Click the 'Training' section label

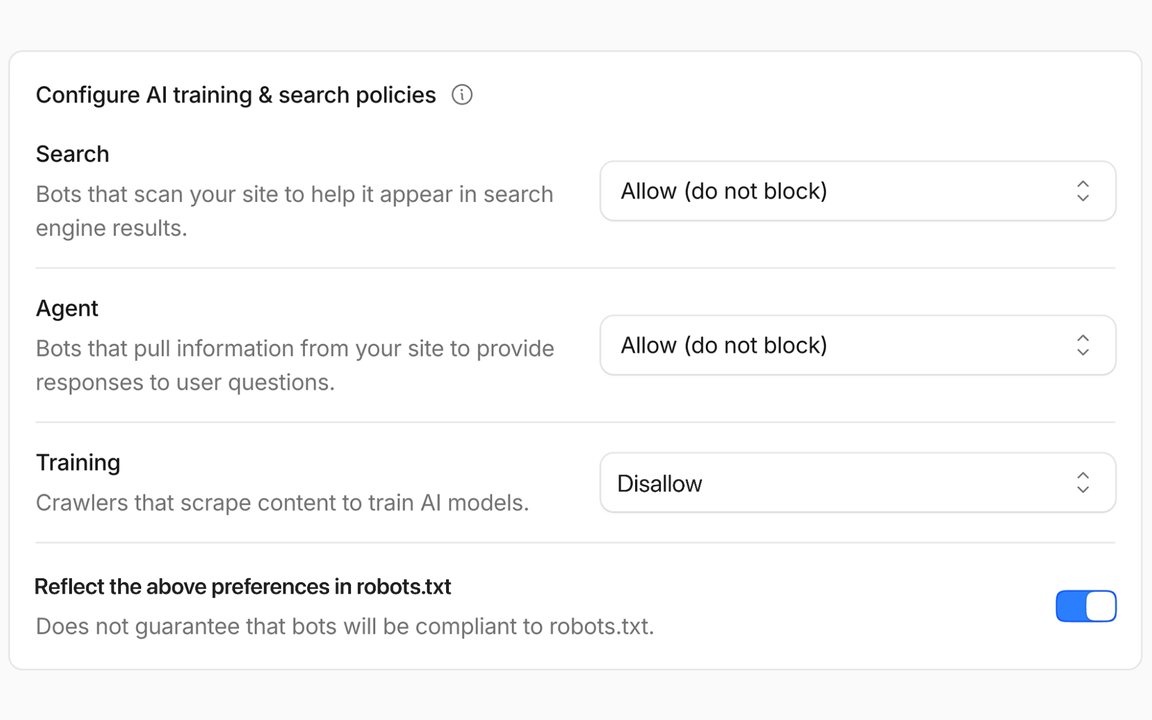point(78,463)
